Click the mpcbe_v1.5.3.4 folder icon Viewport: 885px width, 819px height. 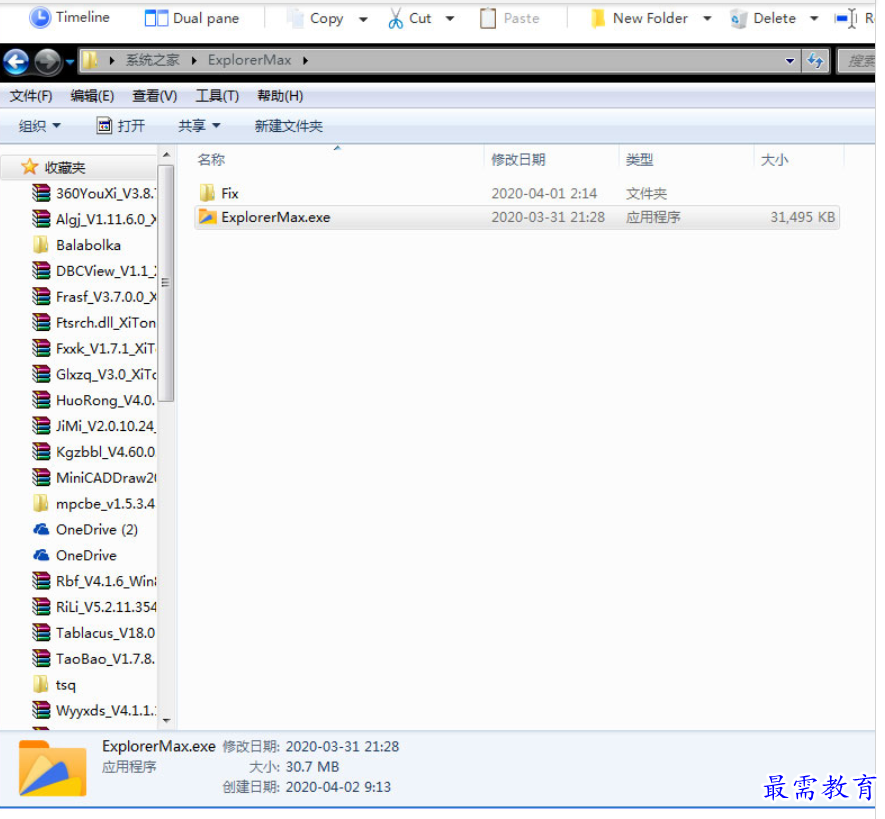point(41,503)
